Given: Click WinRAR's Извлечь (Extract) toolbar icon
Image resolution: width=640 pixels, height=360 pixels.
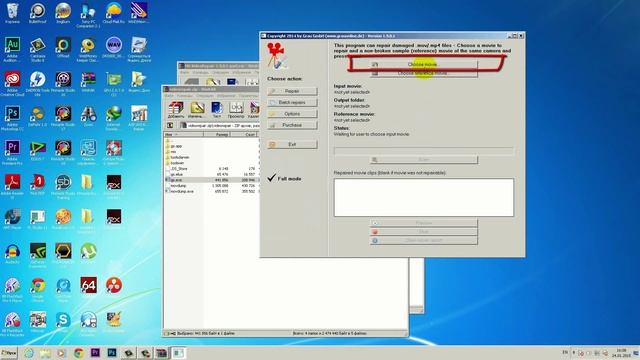Looking at the screenshot, I should [197, 110].
